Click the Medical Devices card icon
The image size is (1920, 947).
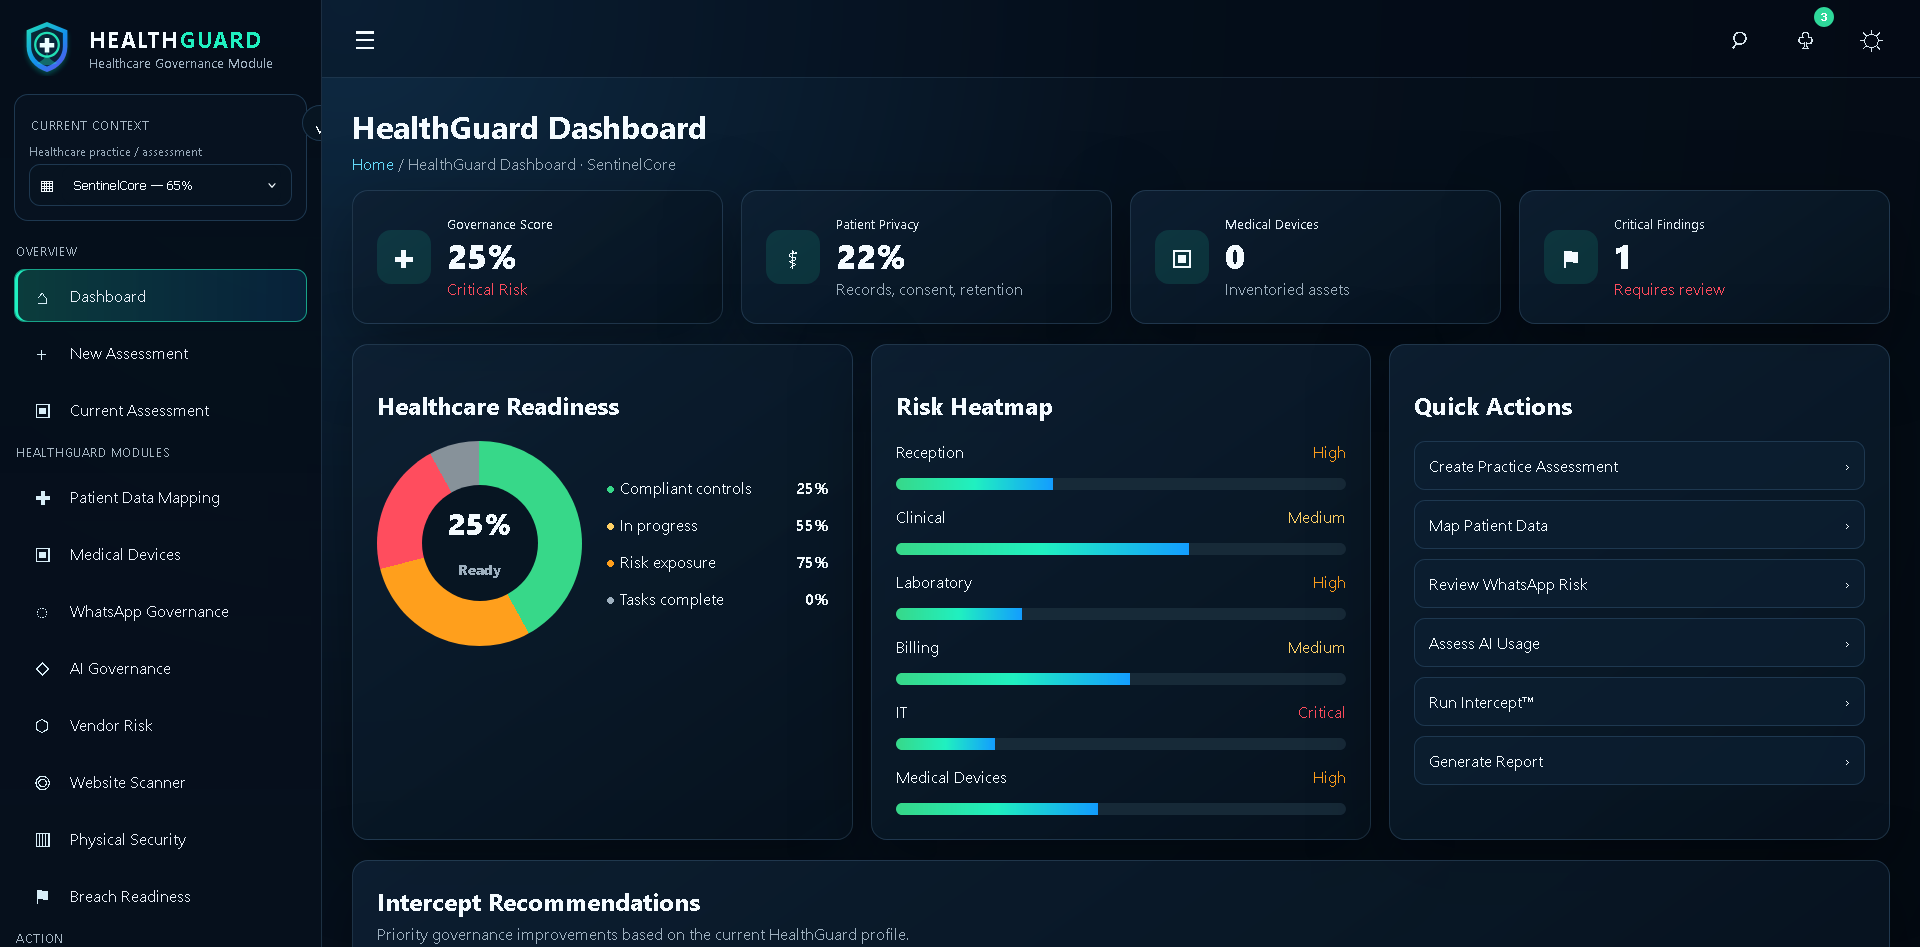tap(1182, 258)
